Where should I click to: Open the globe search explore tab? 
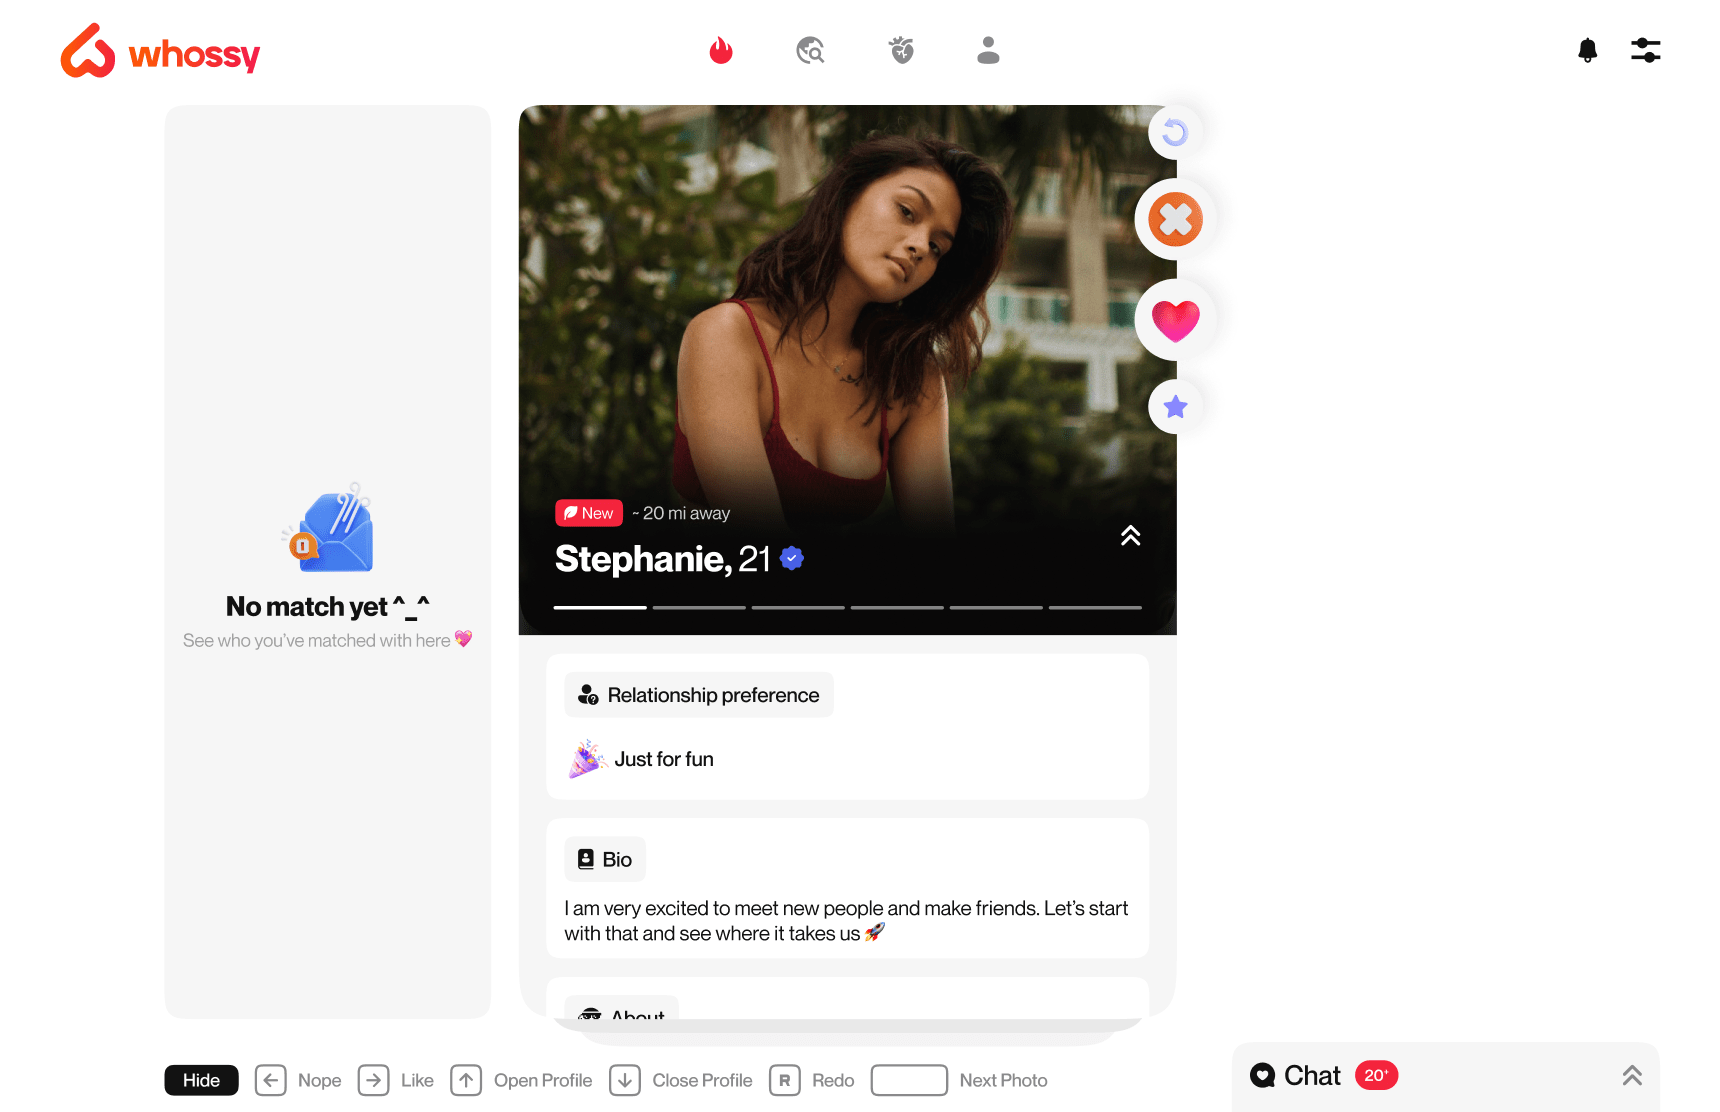(810, 50)
